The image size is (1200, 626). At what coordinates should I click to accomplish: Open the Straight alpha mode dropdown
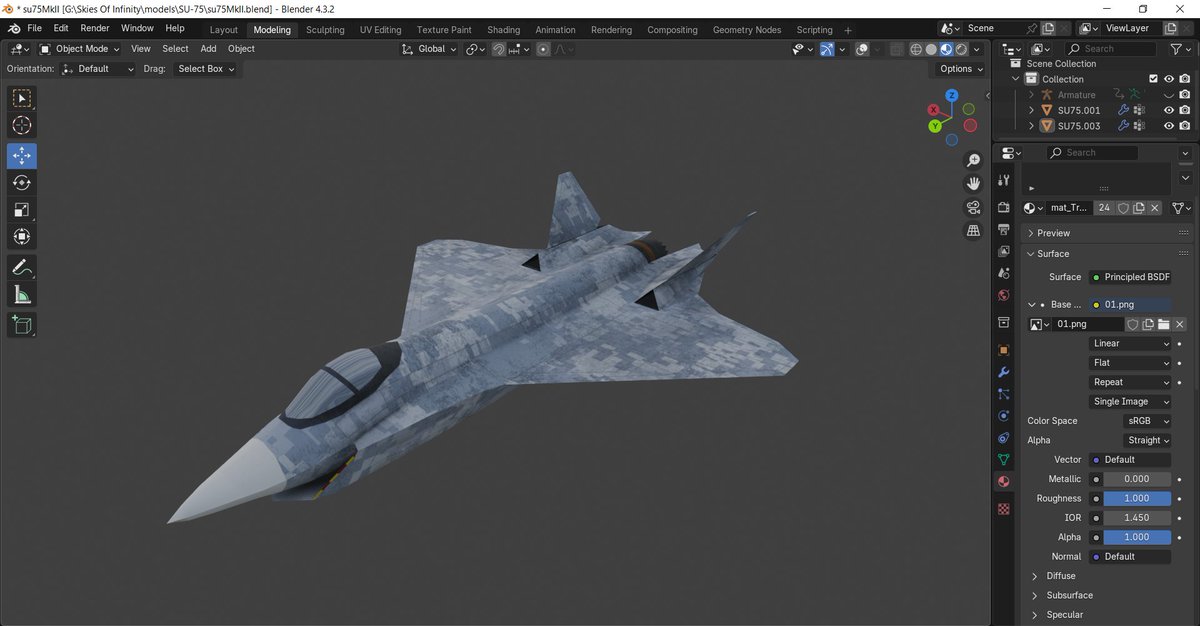(1147, 440)
